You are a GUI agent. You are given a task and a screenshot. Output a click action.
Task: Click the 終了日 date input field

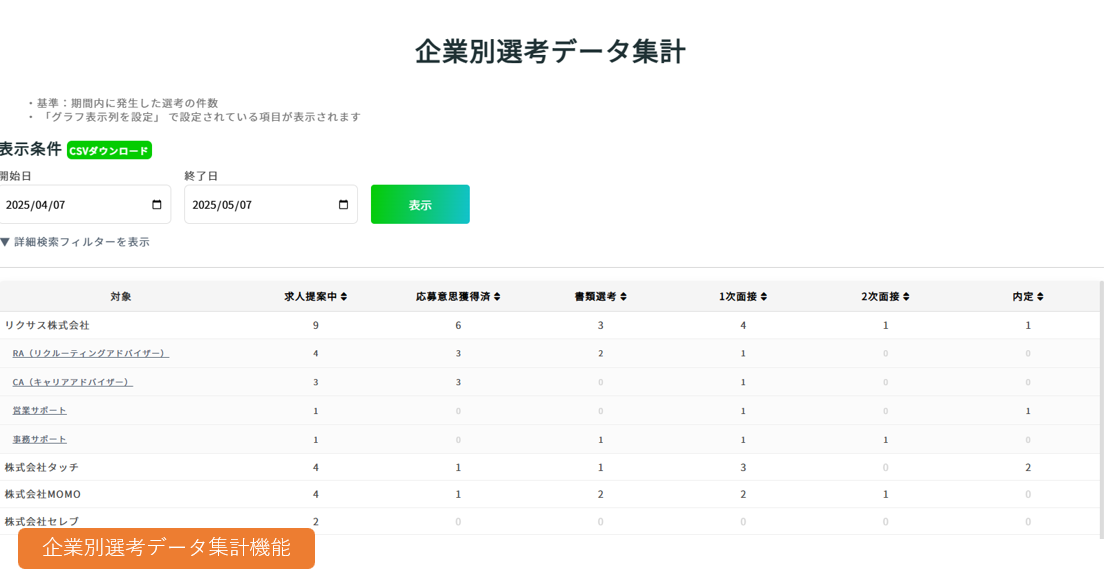click(x=262, y=205)
